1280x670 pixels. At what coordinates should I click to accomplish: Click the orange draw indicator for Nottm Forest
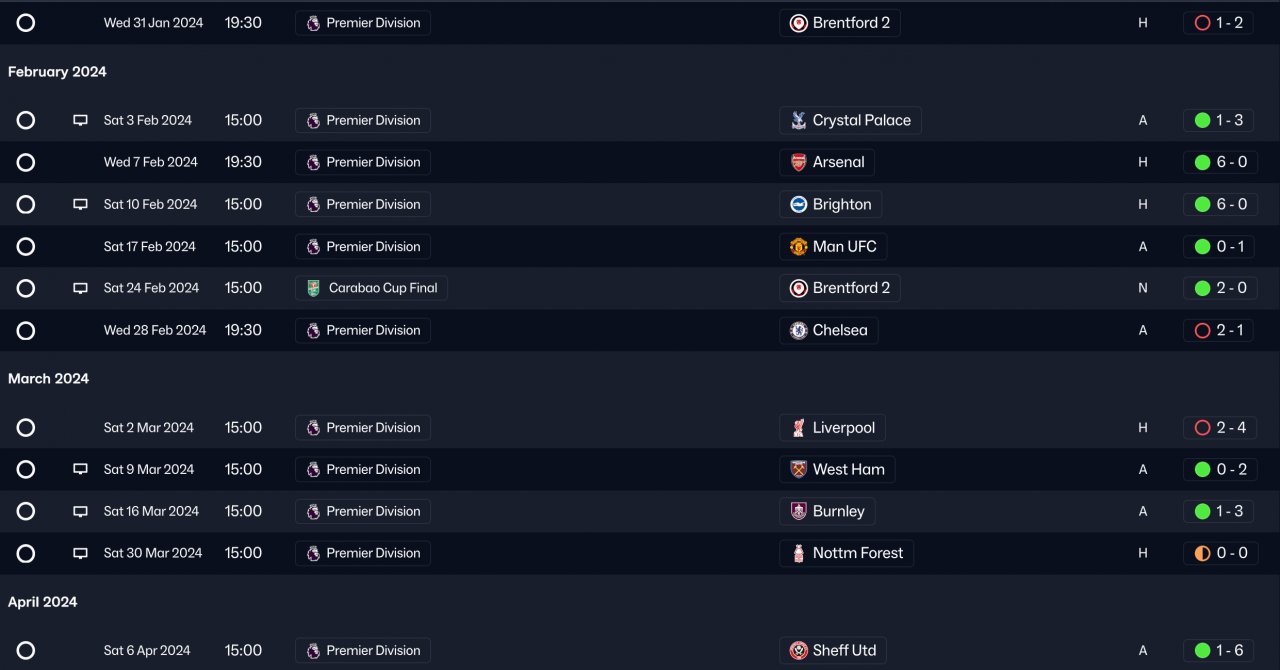[x=1202, y=553]
